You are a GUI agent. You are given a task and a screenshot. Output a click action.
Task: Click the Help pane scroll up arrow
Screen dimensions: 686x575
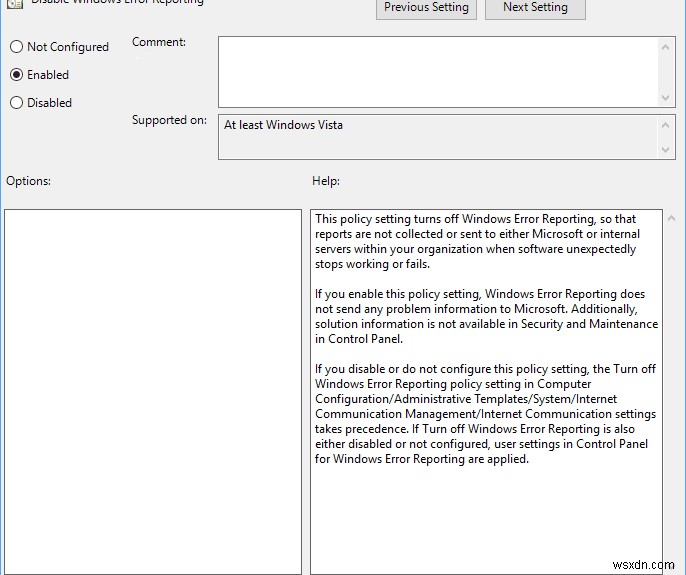point(672,218)
